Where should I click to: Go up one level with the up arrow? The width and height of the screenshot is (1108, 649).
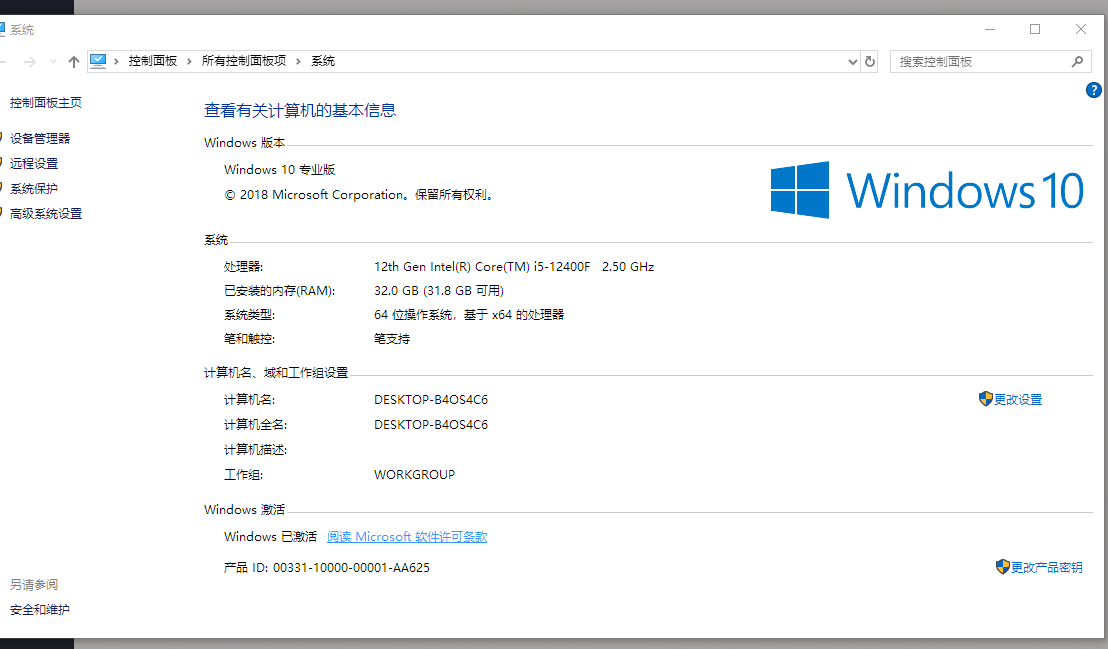tap(73, 62)
